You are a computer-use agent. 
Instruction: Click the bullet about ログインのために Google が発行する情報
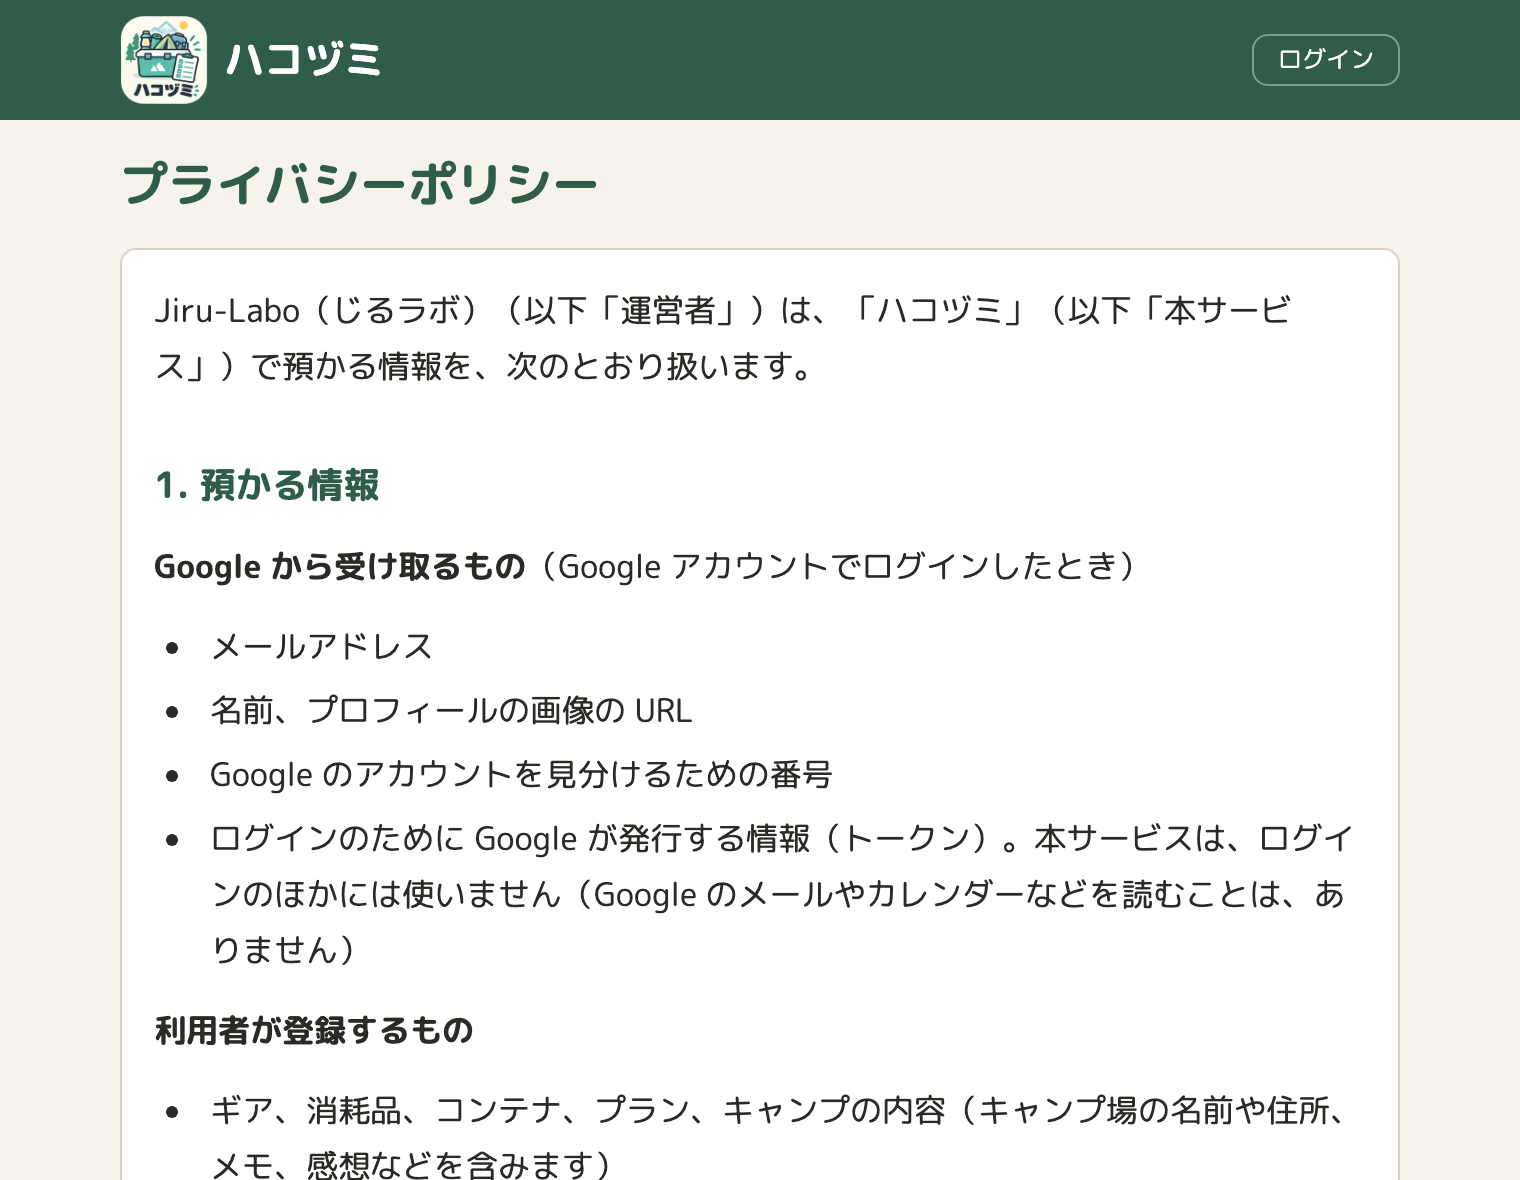click(782, 894)
